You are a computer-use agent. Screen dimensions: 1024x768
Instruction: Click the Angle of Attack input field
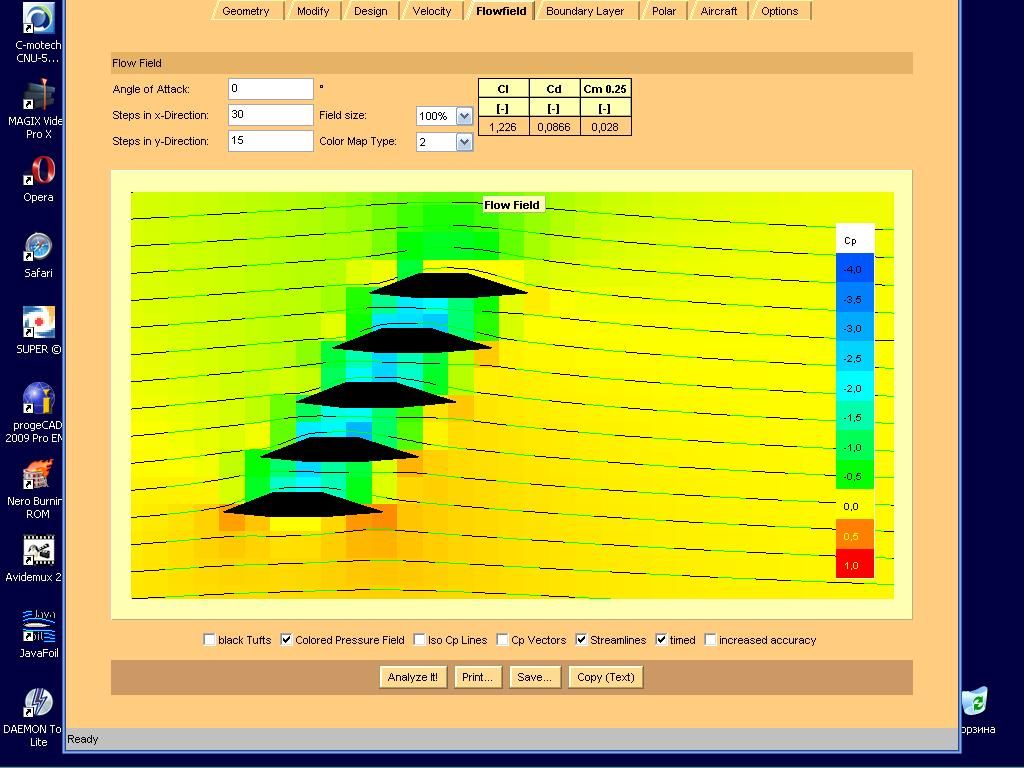[x=270, y=89]
